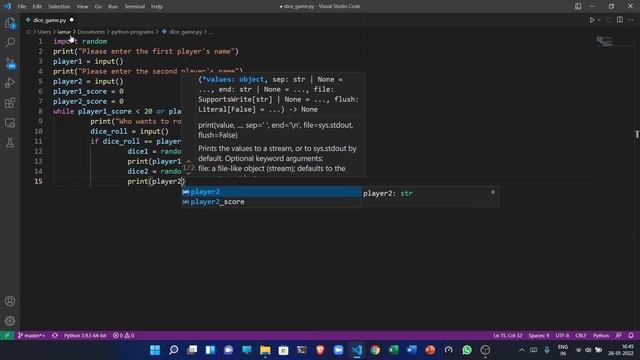The image size is (640, 360).
Task: Expand the run options dropdown arrow
Action: click(x=599, y=20)
